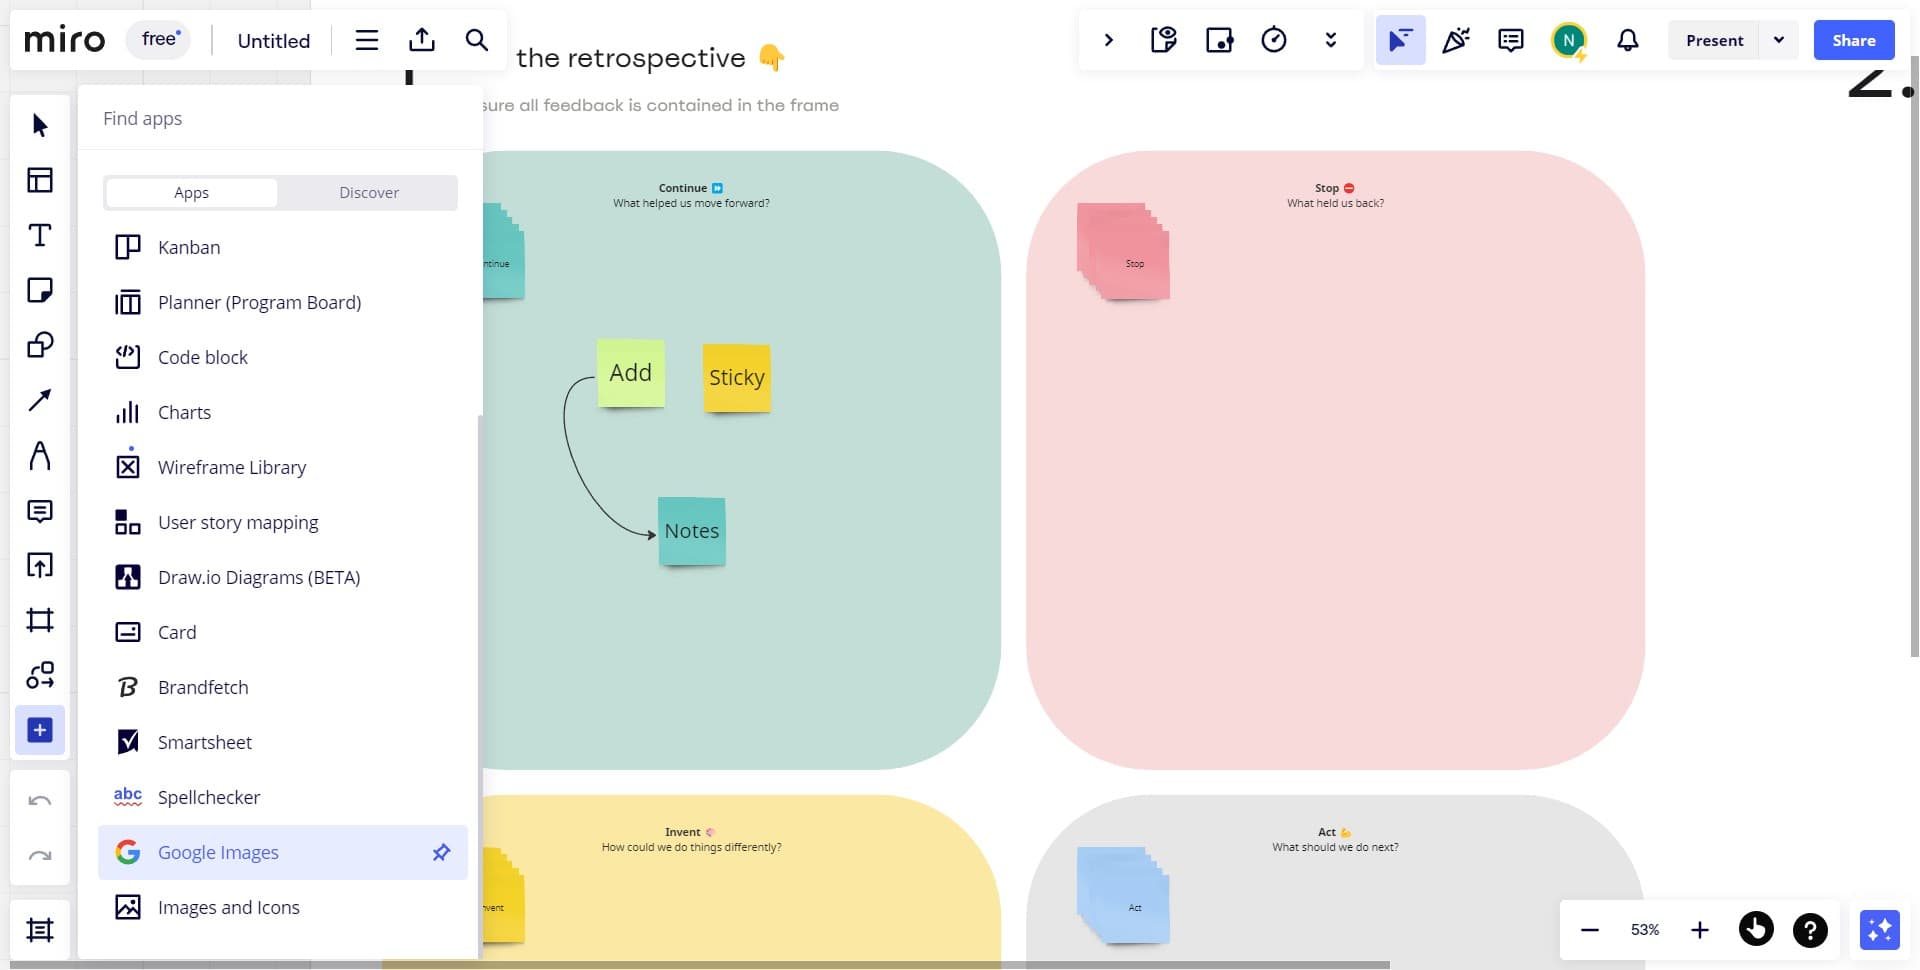
Task: Start the Timer from the top toolbar
Action: pyautogui.click(x=1274, y=40)
